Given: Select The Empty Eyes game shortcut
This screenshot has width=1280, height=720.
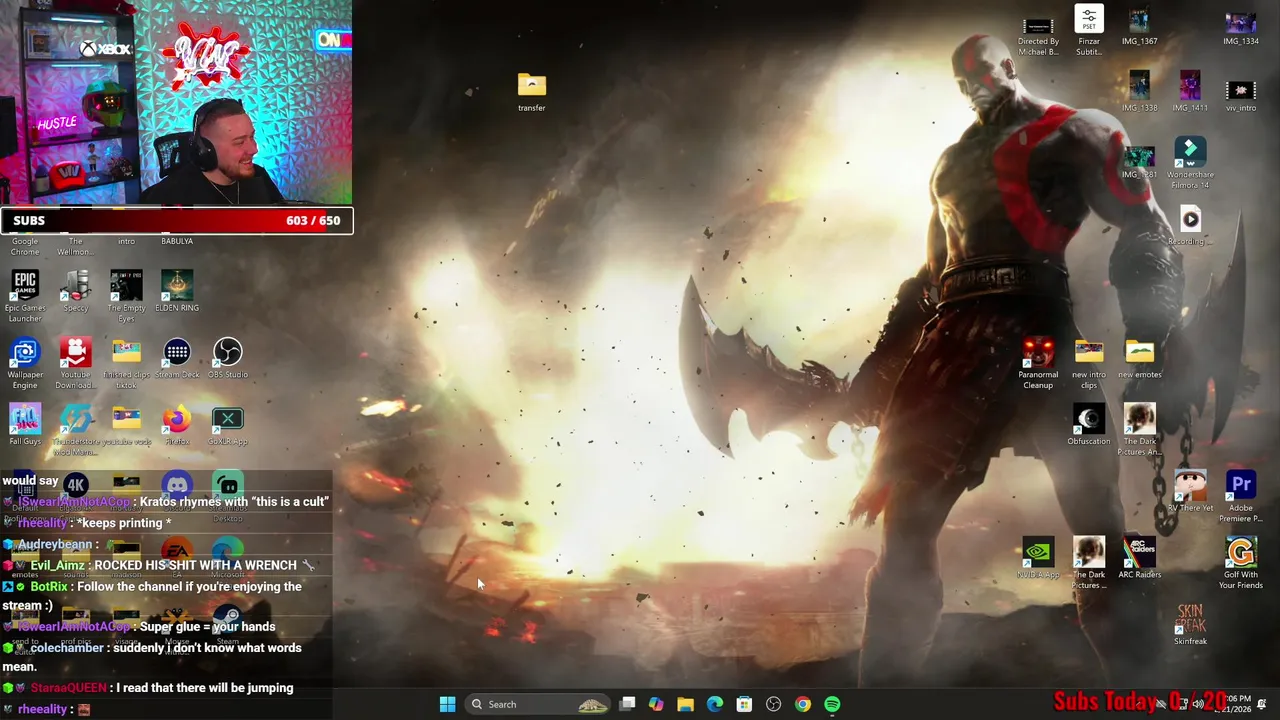Looking at the screenshot, I should (126, 296).
